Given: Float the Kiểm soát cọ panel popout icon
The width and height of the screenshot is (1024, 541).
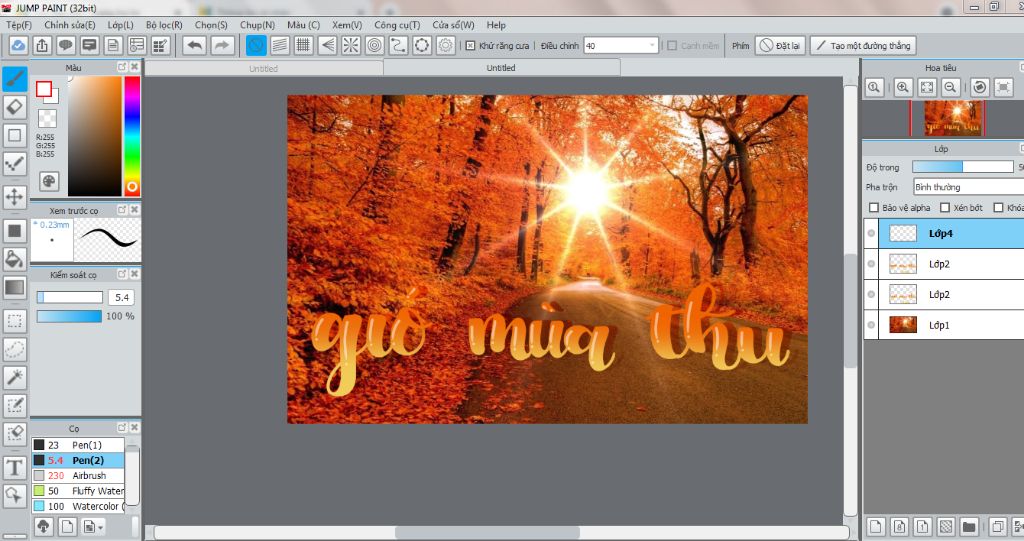Looking at the screenshot, I should pyautogui.click(x=121, y=274).
